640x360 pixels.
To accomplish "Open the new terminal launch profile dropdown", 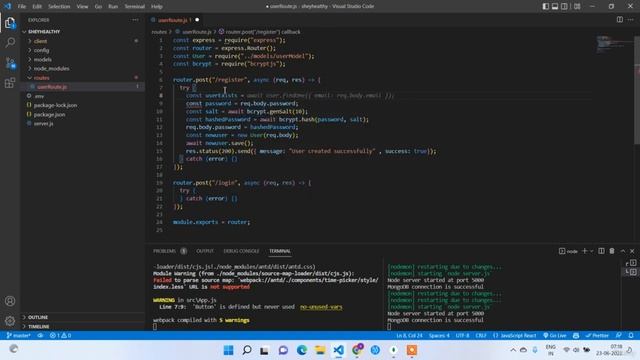I will (591, 251).
